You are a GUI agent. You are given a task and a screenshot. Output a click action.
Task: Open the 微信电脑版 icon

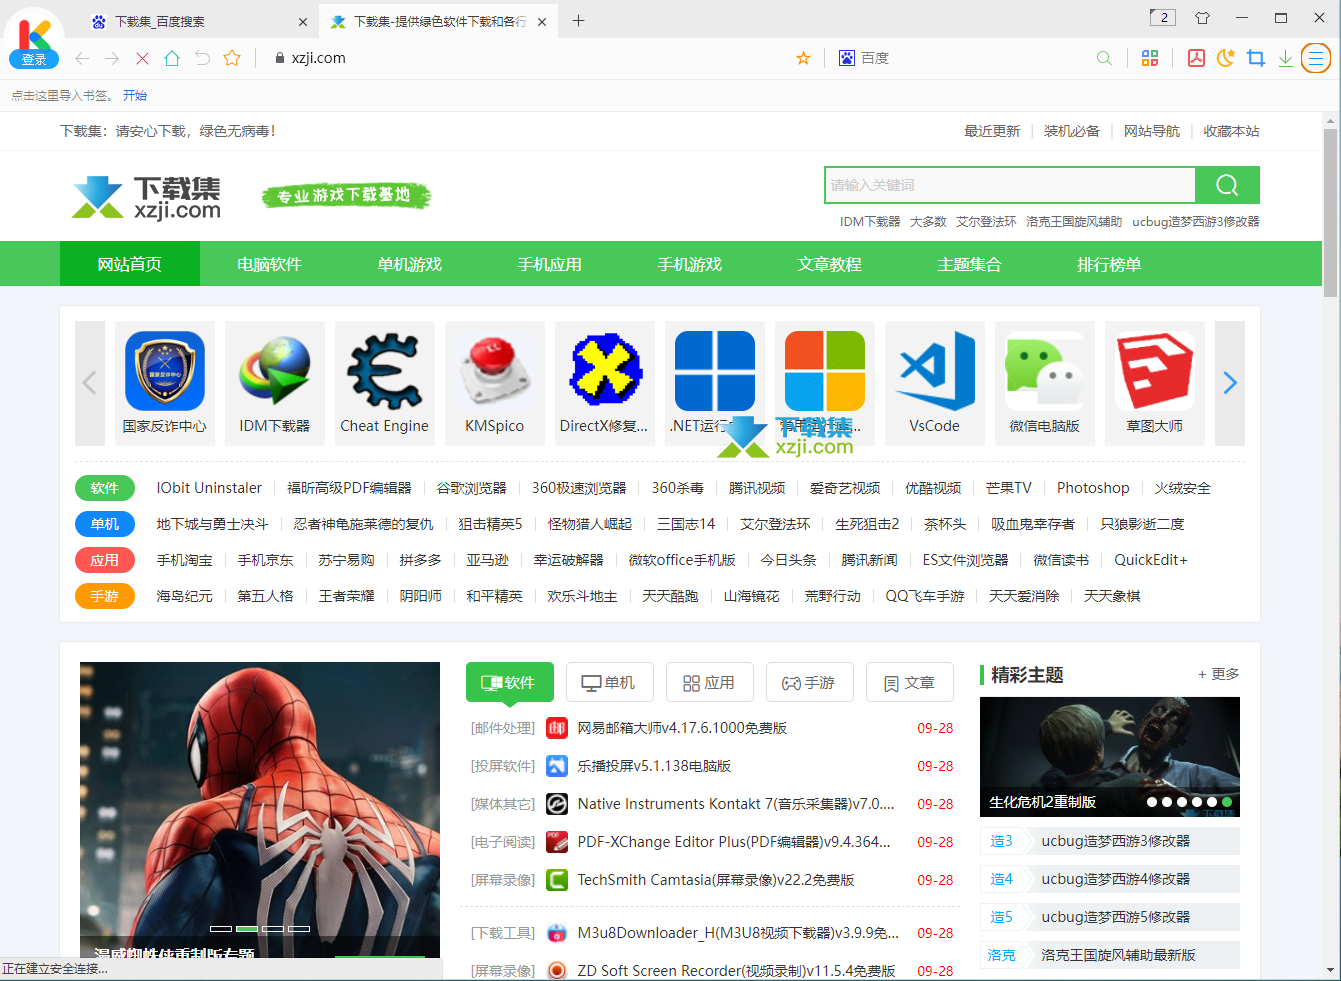1045,371
